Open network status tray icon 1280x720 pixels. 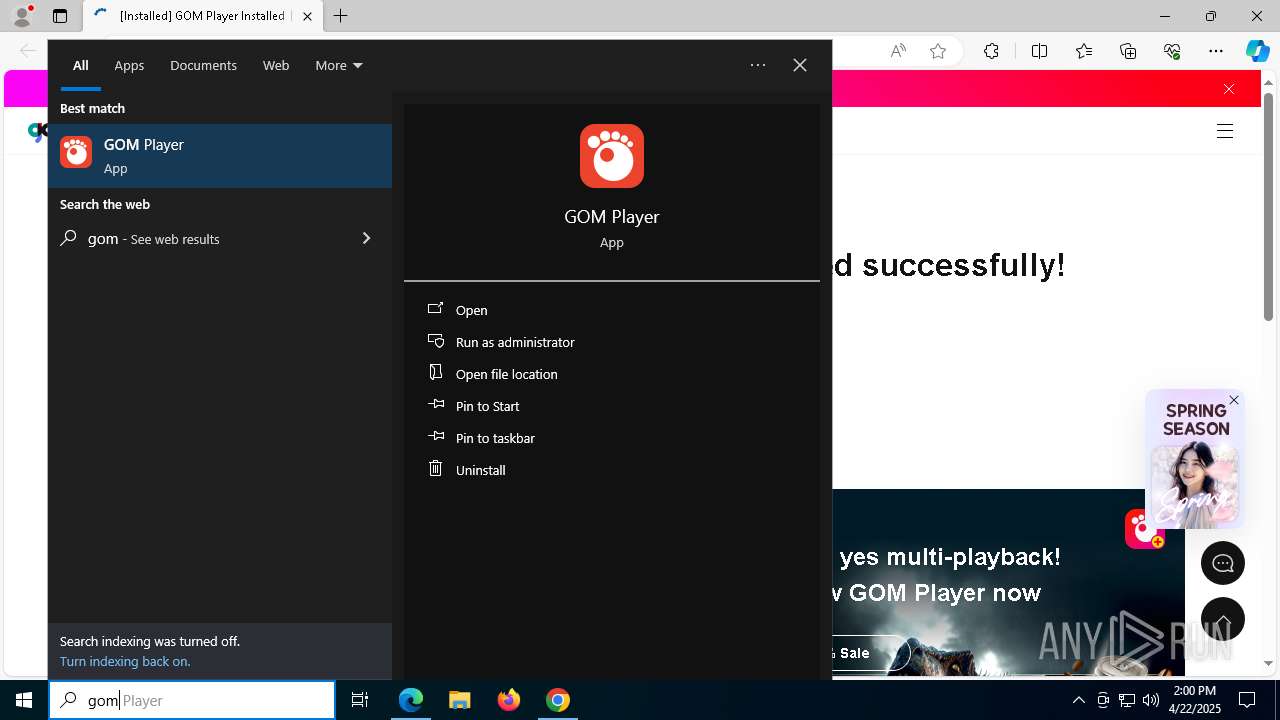pyautogui.click(x=1127, y=700)
